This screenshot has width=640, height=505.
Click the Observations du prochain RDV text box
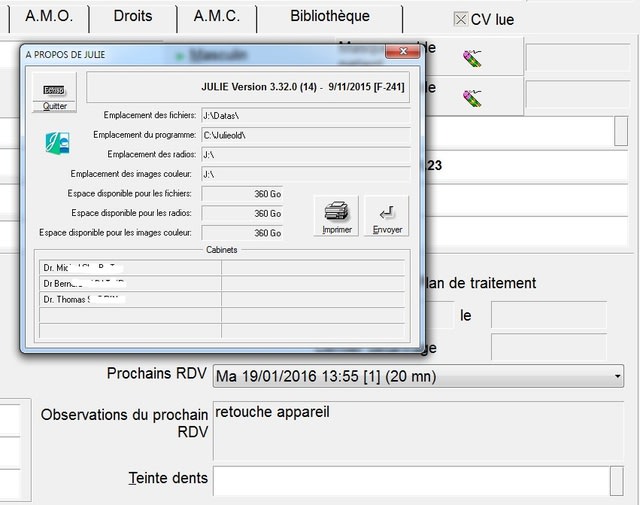[x=417, y=431]
